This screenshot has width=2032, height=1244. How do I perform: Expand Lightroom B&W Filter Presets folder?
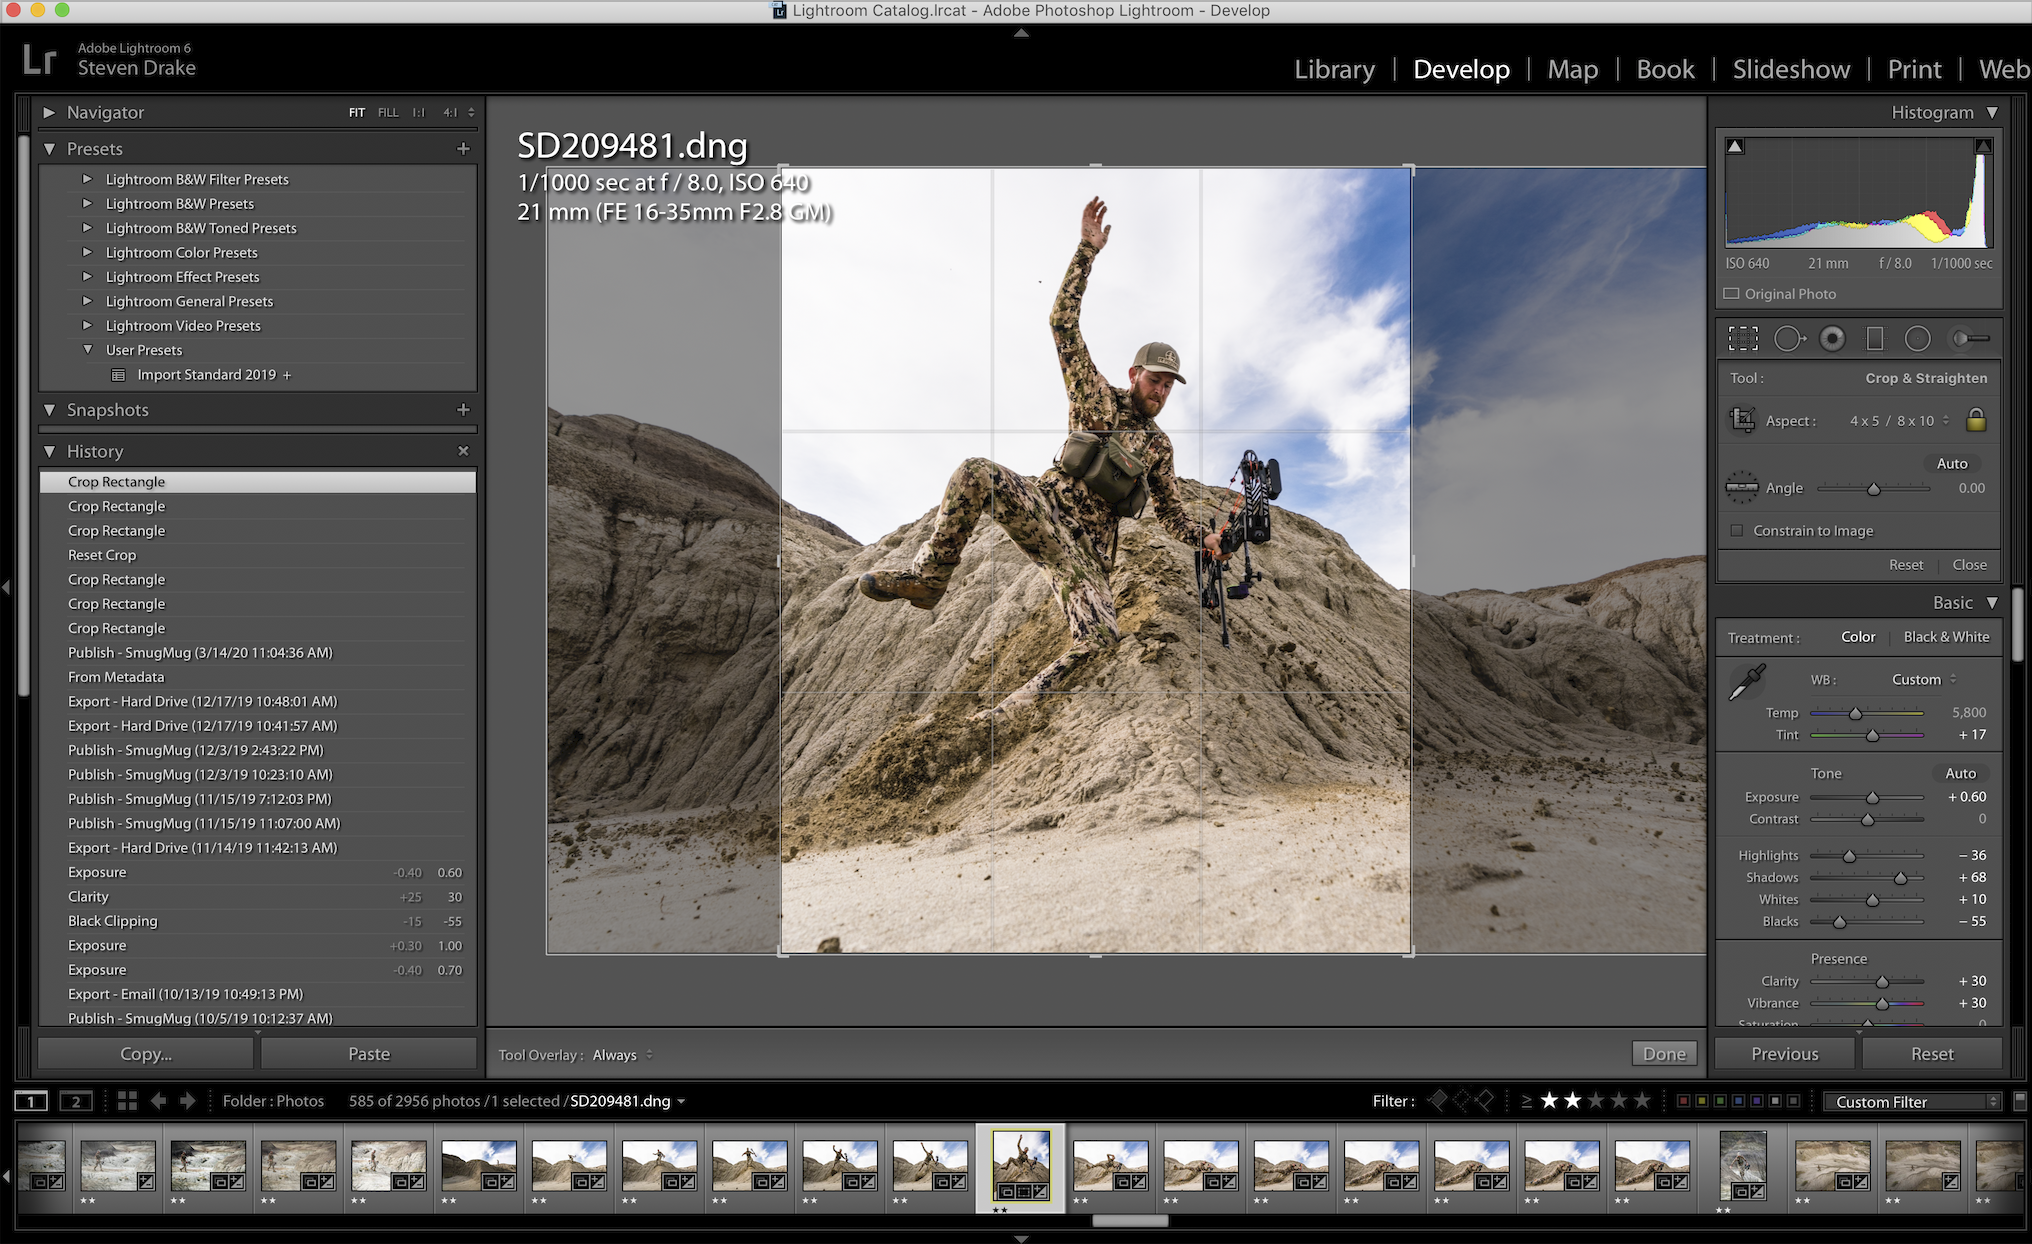(x=87, y=179)
